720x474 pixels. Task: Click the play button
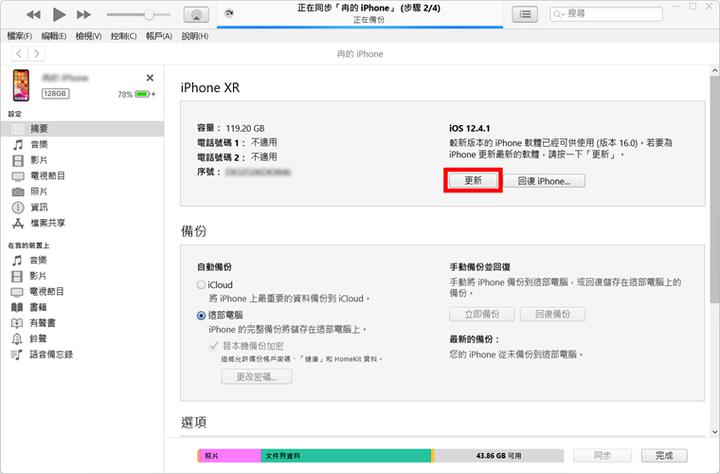click(59, 15)
